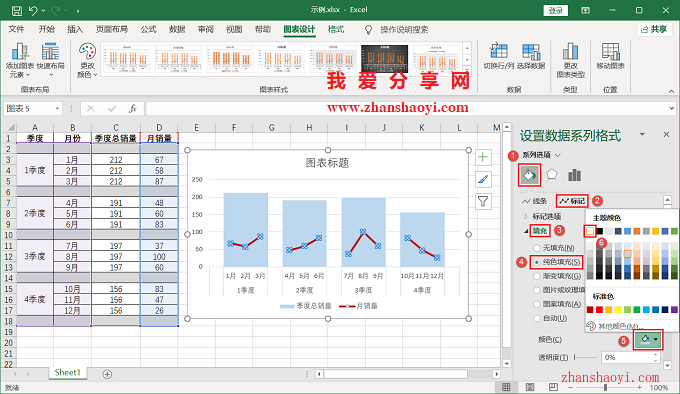Image resolution: width=680 pixels, height=394 pixels.
Task: Switch to Page Layout view in the status bar
Action: point(530,387)
